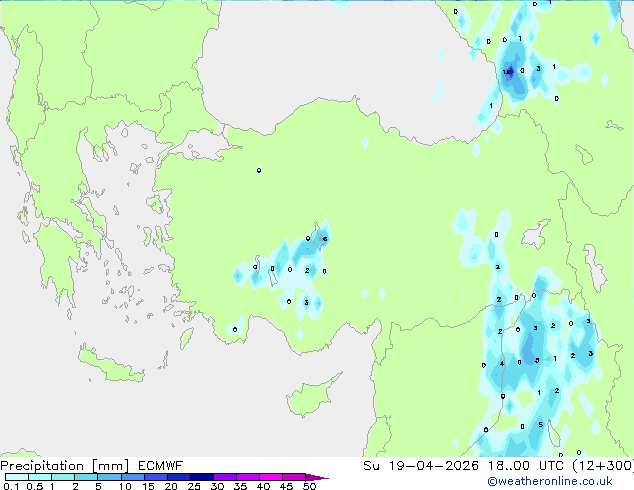Image resolution: width=634 pixels, height=490 pixels.
Task: Click the '0.1' legend scale label
Action: pos(11,486)
